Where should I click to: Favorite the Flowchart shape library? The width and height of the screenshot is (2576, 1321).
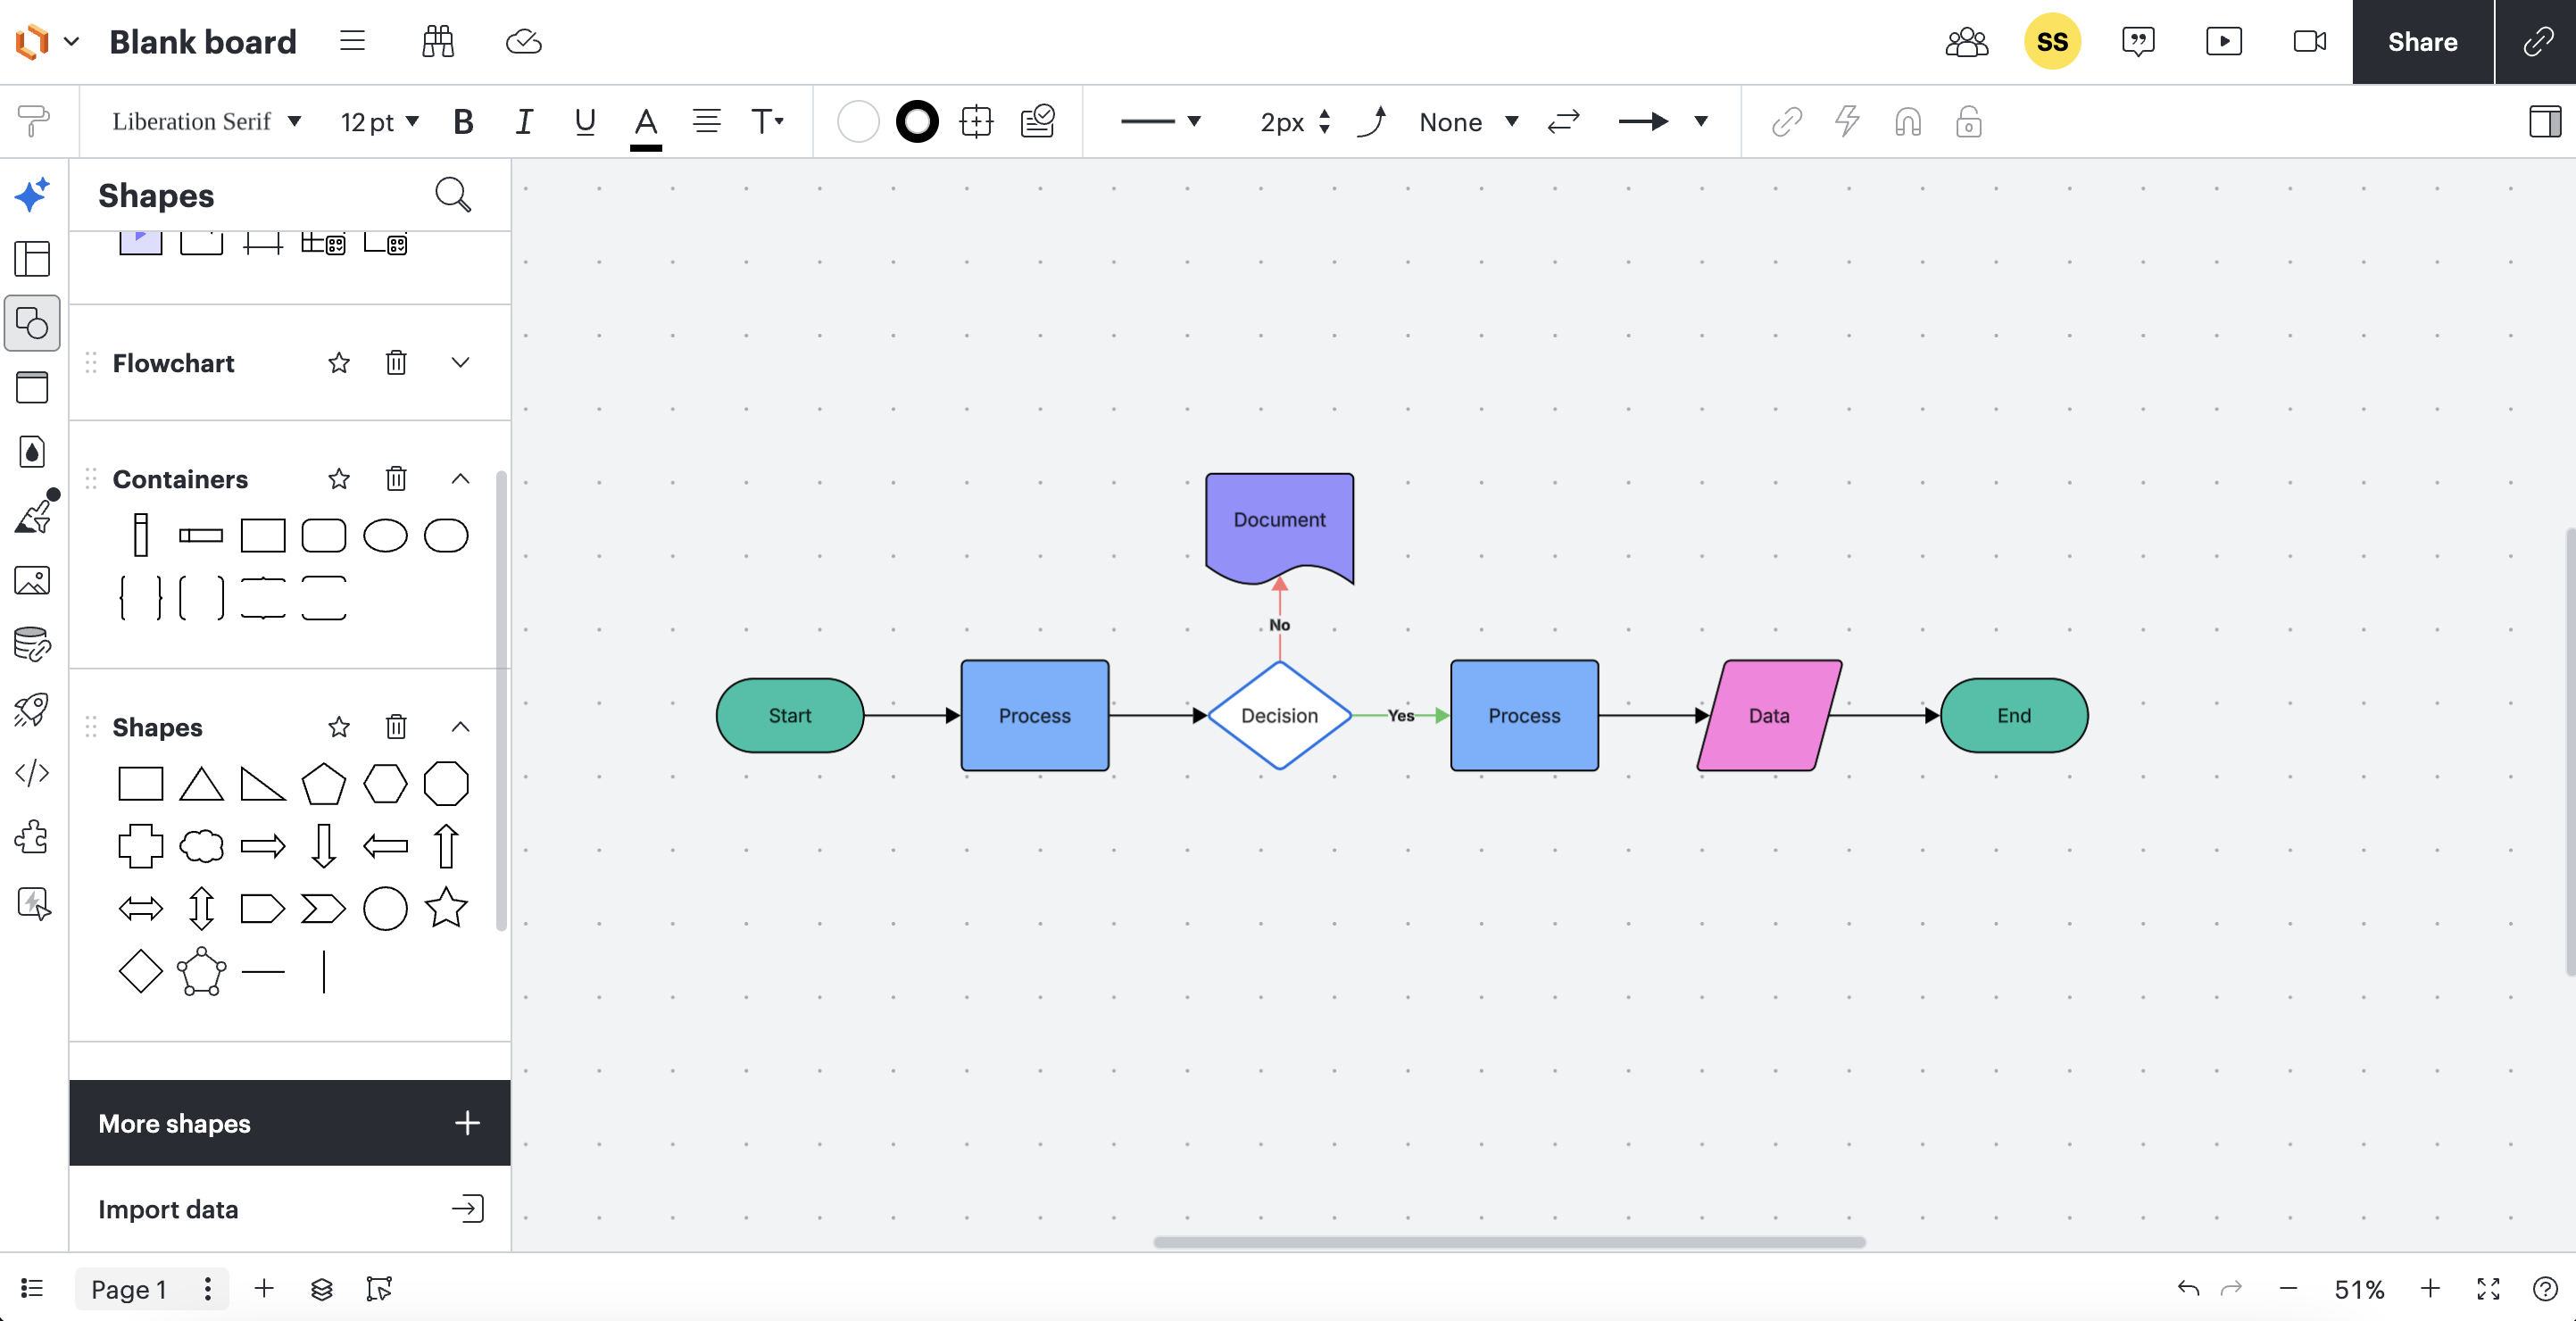click(x=339, y=362)
